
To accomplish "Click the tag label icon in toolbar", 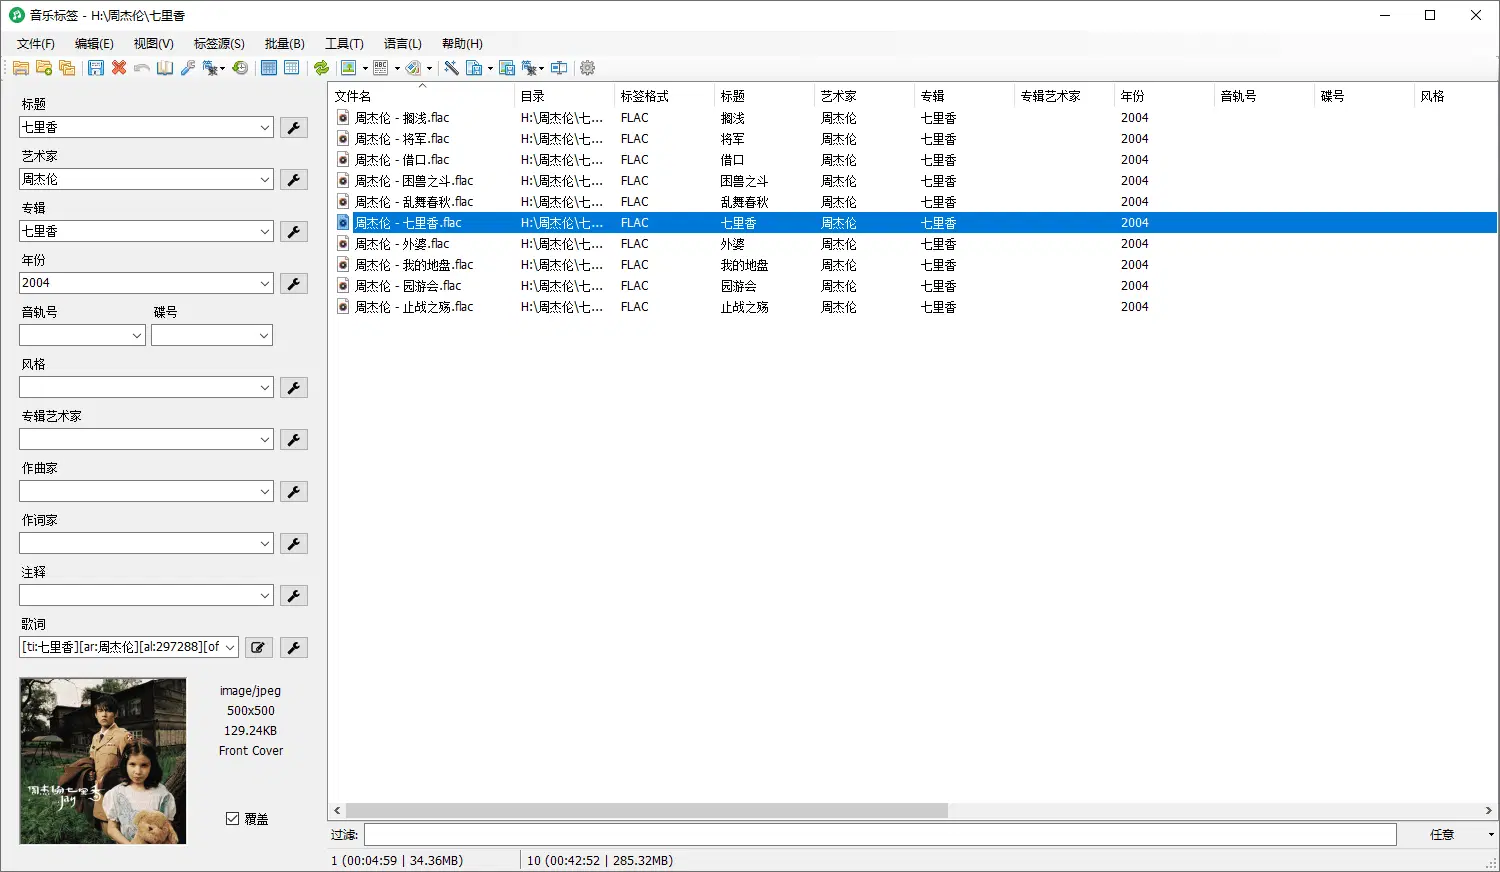I will click(413, 68).
